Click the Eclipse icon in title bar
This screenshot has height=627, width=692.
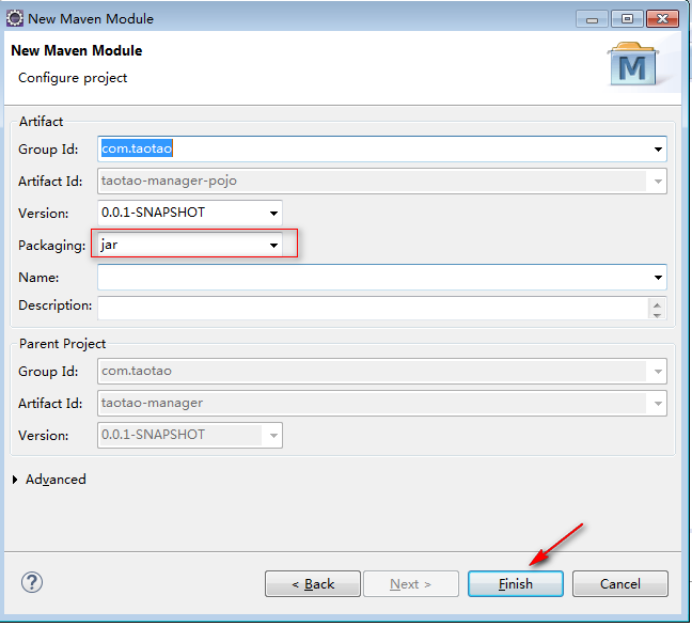coord(15,19)
